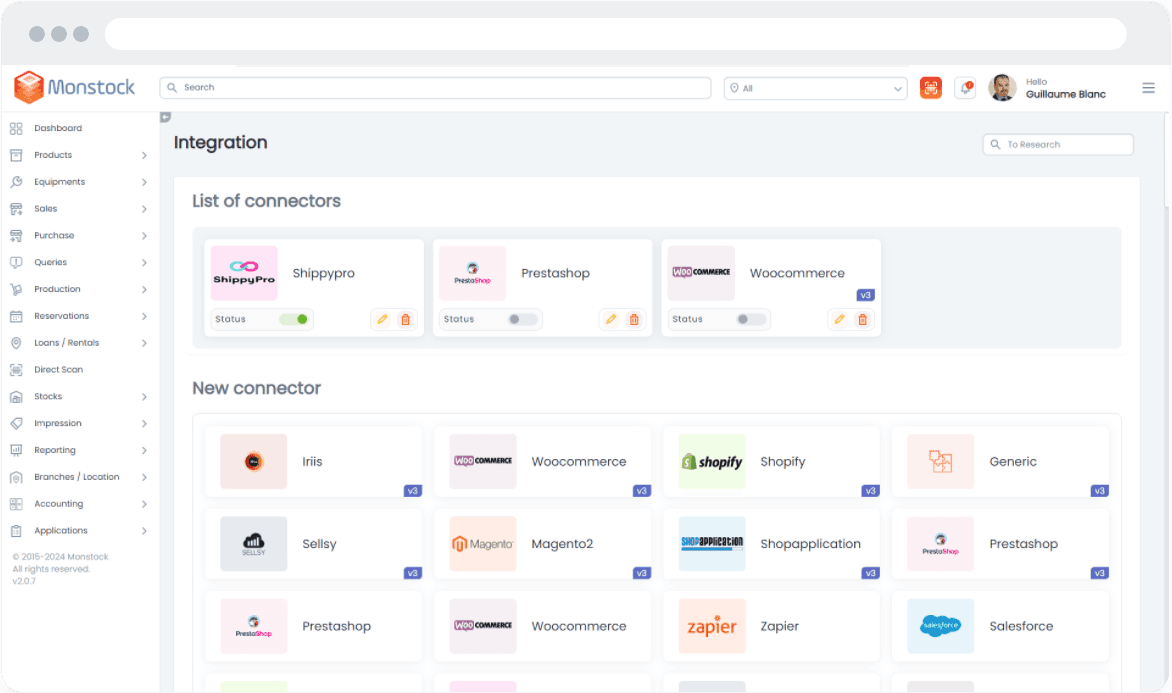Disable the Shippypro status toggle
The height and width of the screenshot is (693, 1172).
click(294, 319)
